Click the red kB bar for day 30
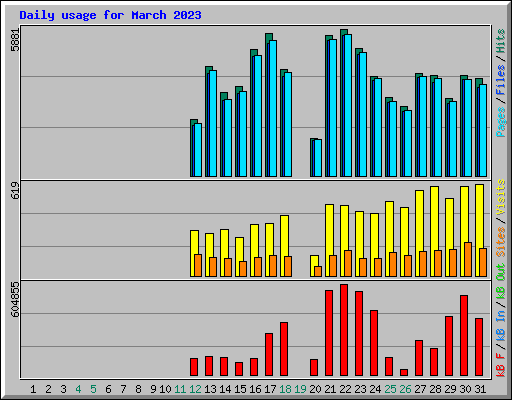Screen dimensions: 512x400 [x=464, y=335]
